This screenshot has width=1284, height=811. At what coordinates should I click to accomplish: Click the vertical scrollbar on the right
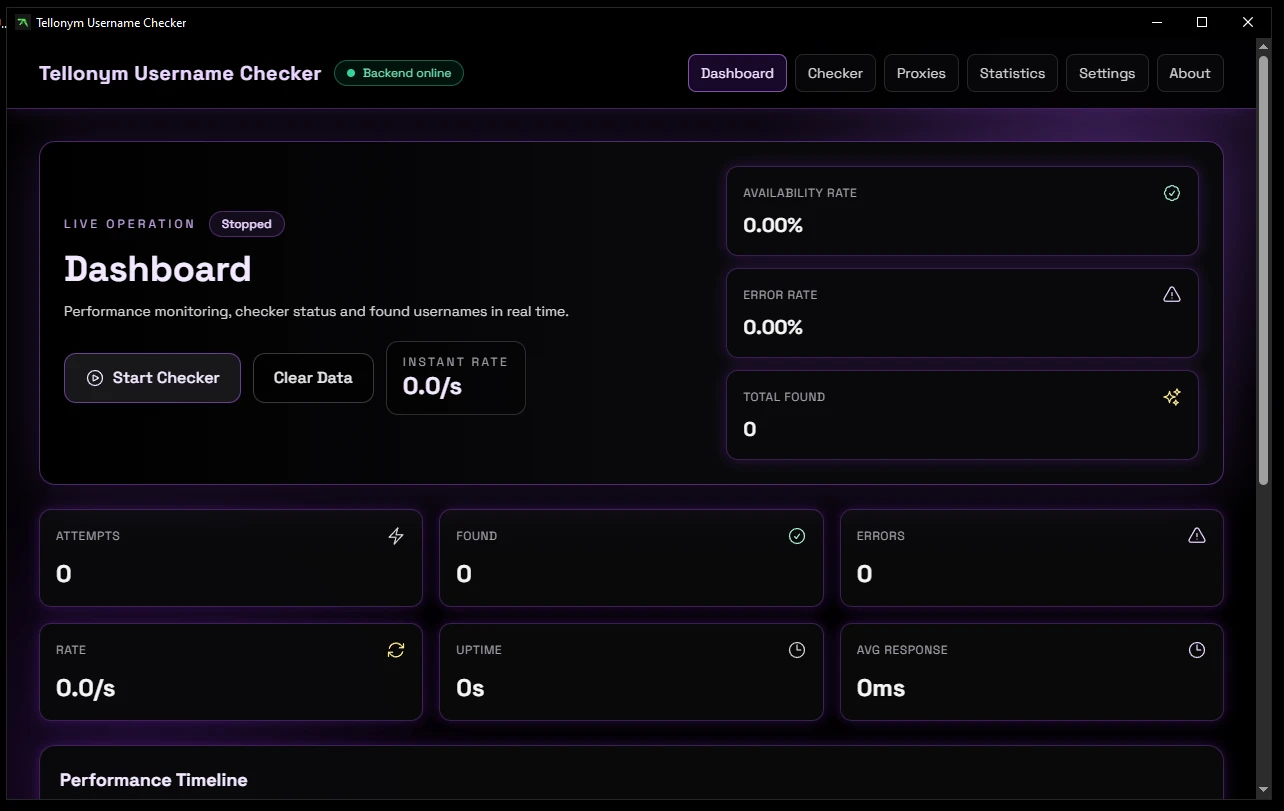1264,300
